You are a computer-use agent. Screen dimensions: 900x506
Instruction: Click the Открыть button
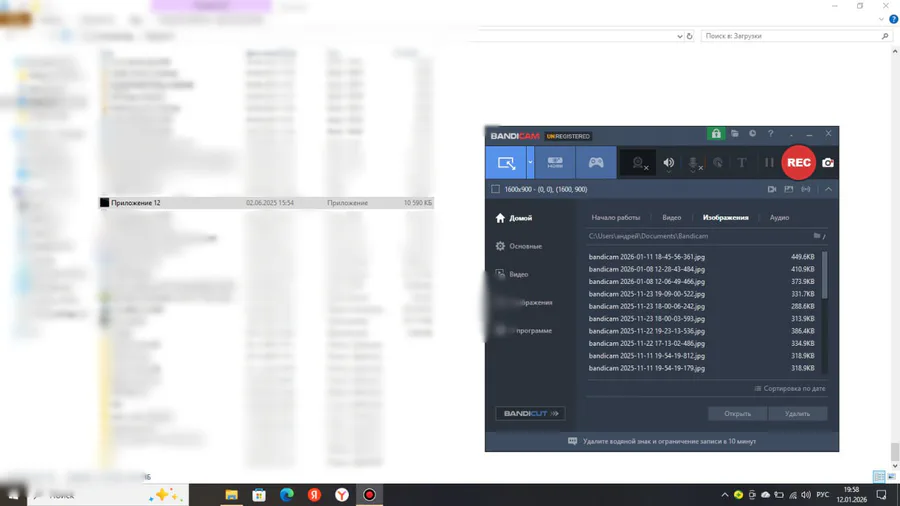(x=737, y=414)
